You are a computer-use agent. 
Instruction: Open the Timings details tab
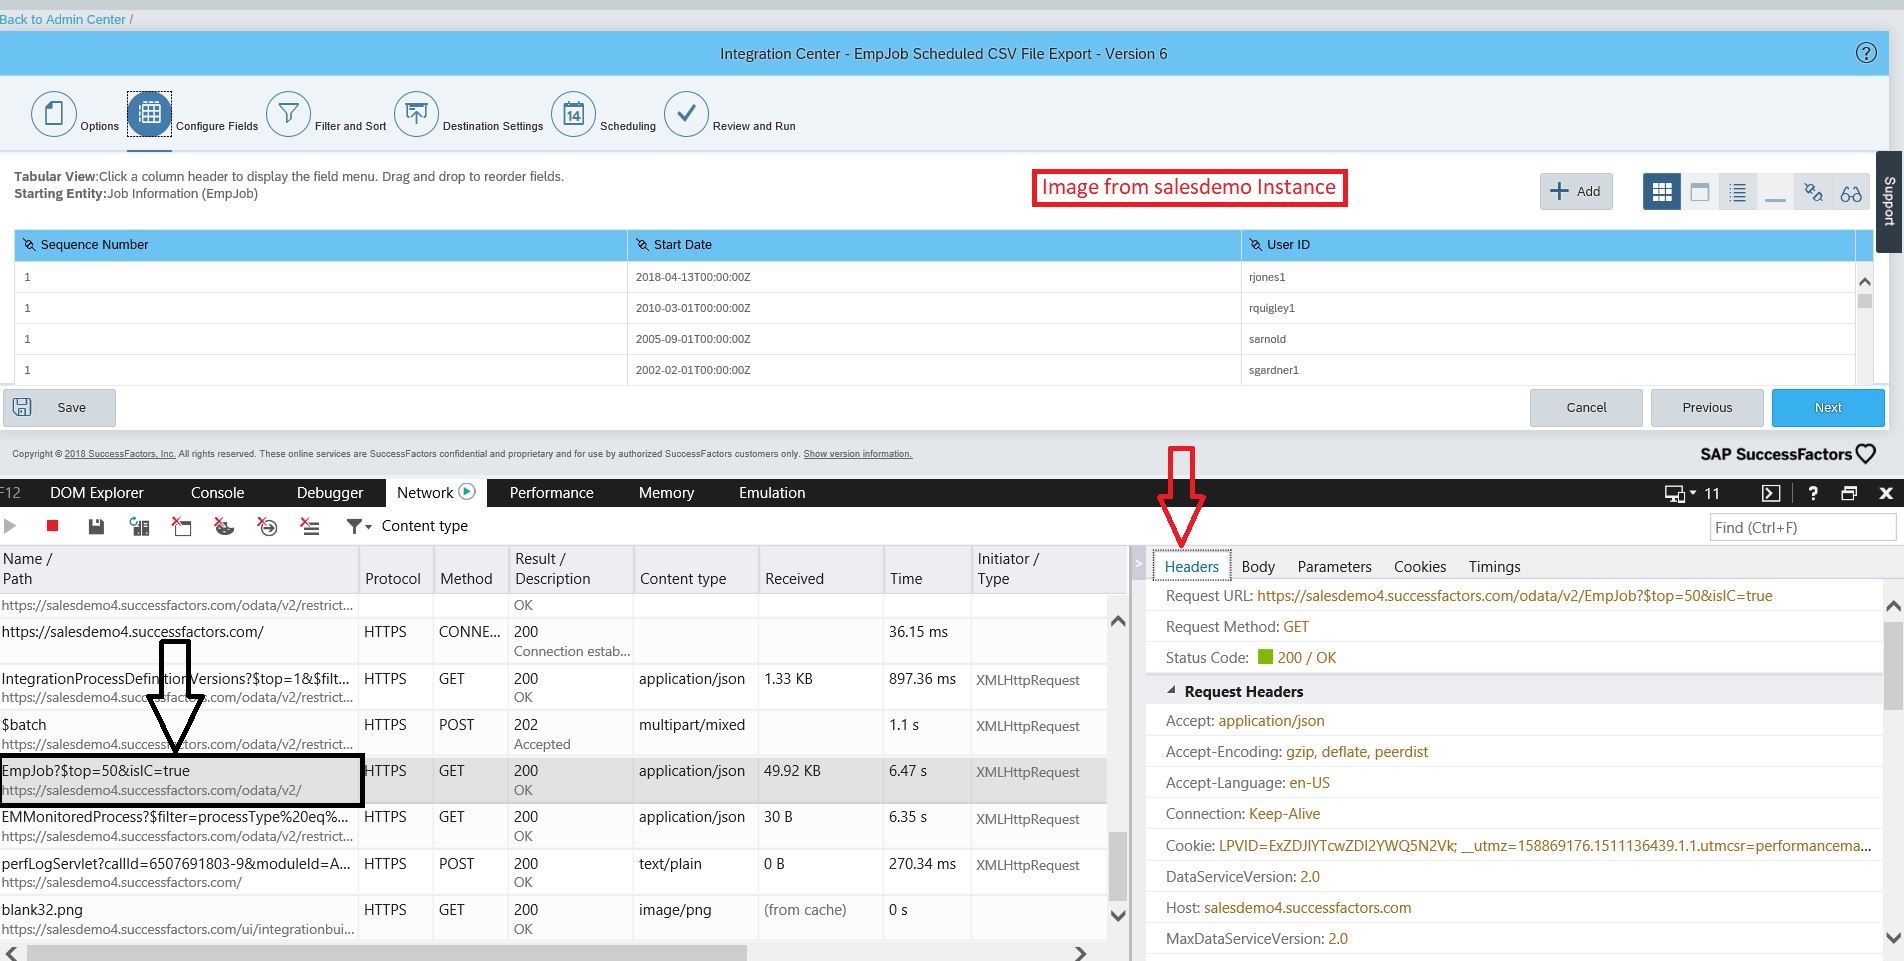[1494, 566]
